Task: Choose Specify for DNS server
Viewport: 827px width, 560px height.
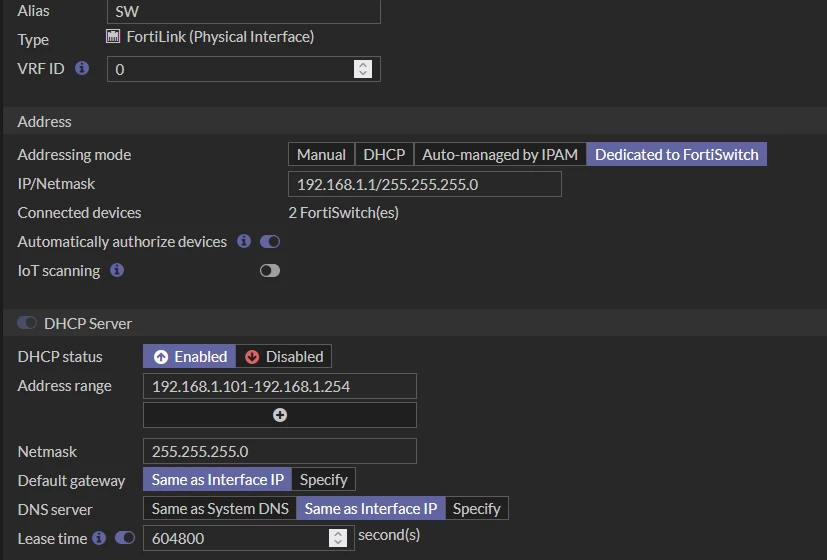Action: (x=477, y=508)
